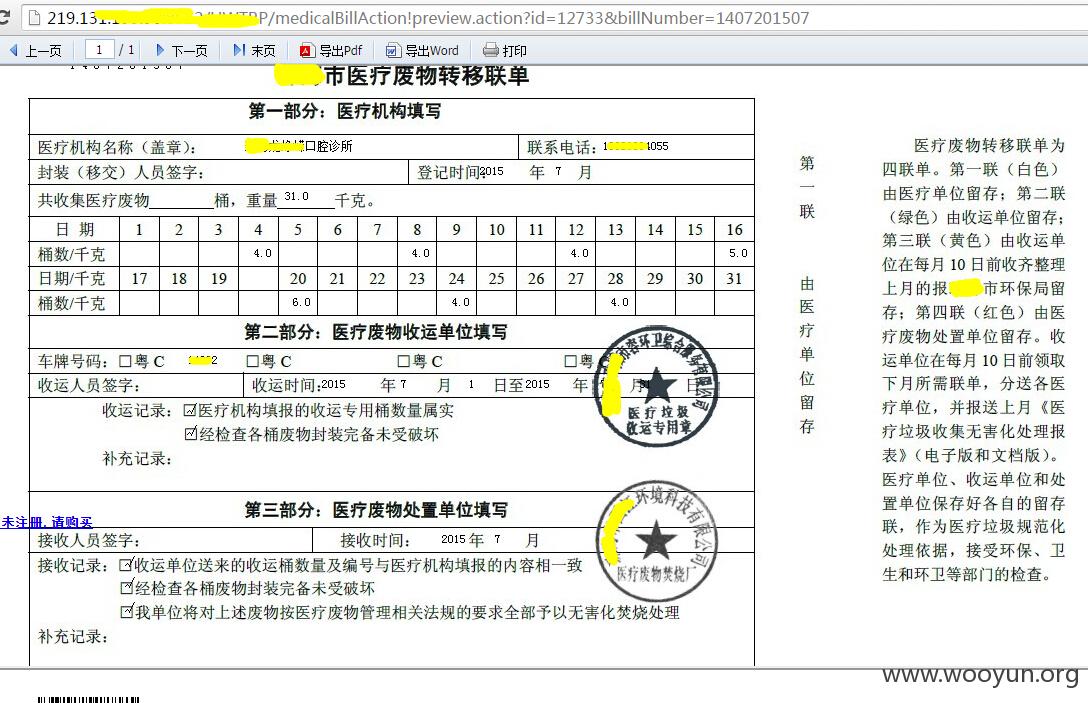This screenshot has height=703, width=1088.
Task: Click 第一部分: 医疗机构填写 heading
Action: [345, 111]
